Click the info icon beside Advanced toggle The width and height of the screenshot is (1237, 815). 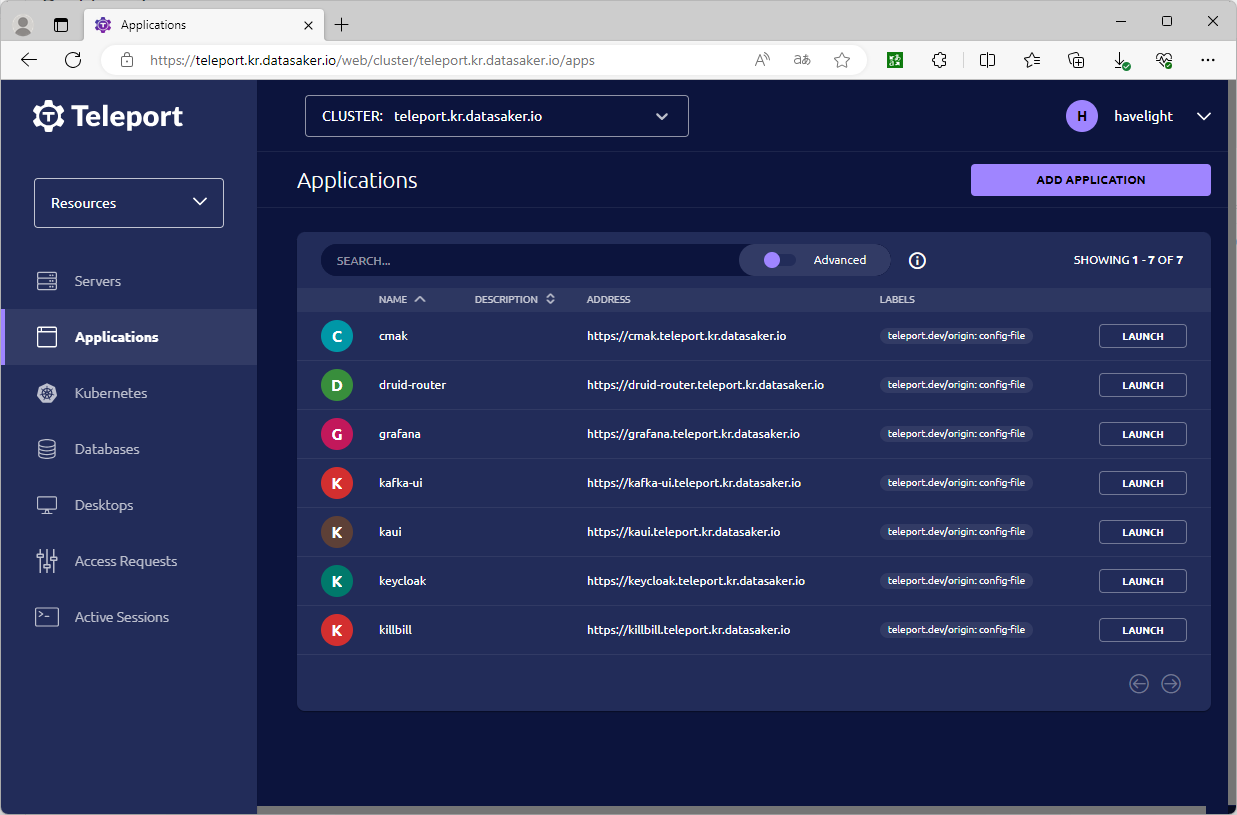click(x=917, y=260)
